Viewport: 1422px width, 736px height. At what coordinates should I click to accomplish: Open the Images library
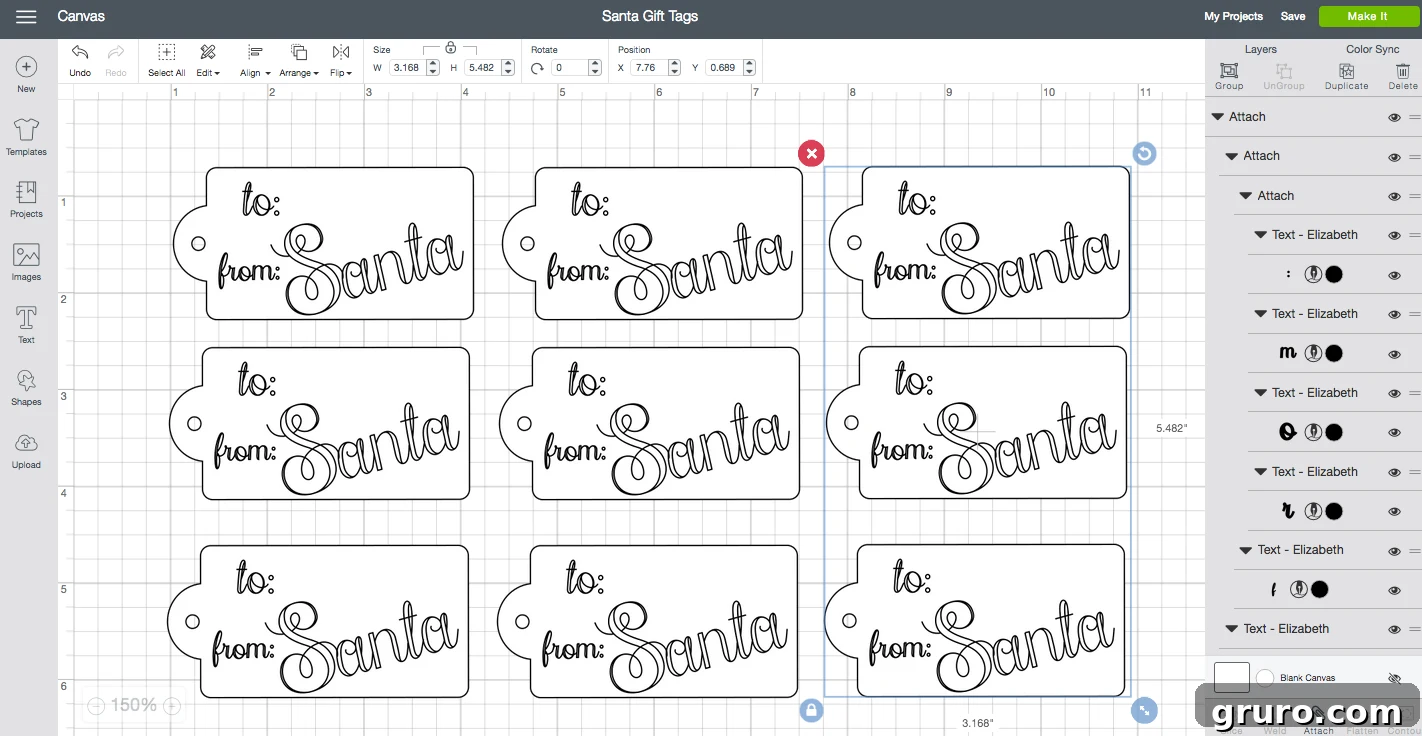point(26,255)
